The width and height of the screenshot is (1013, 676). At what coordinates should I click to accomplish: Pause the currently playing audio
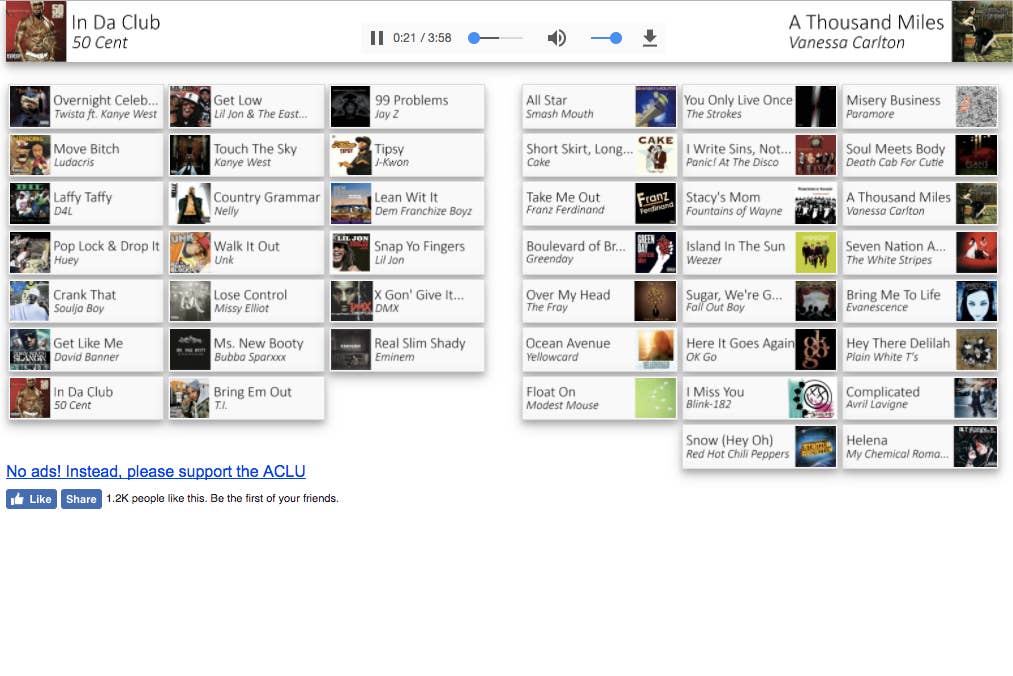tap(377, 38)
